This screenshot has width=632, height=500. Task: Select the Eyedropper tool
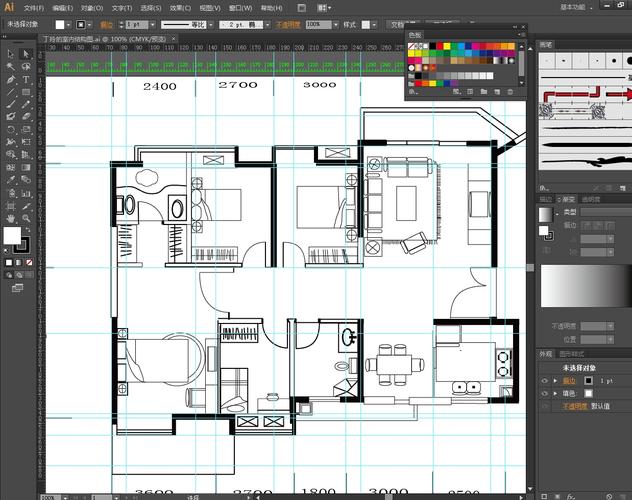coord(11,180)
